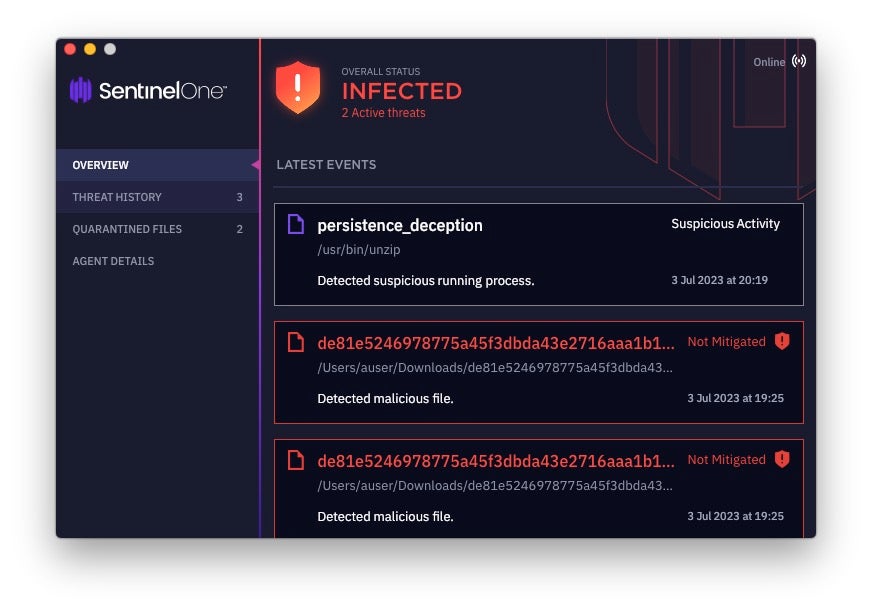The width and height of the screenshot is (872, 612).
Task: Select the Overview sidebar tab
Action: (101, 165)
